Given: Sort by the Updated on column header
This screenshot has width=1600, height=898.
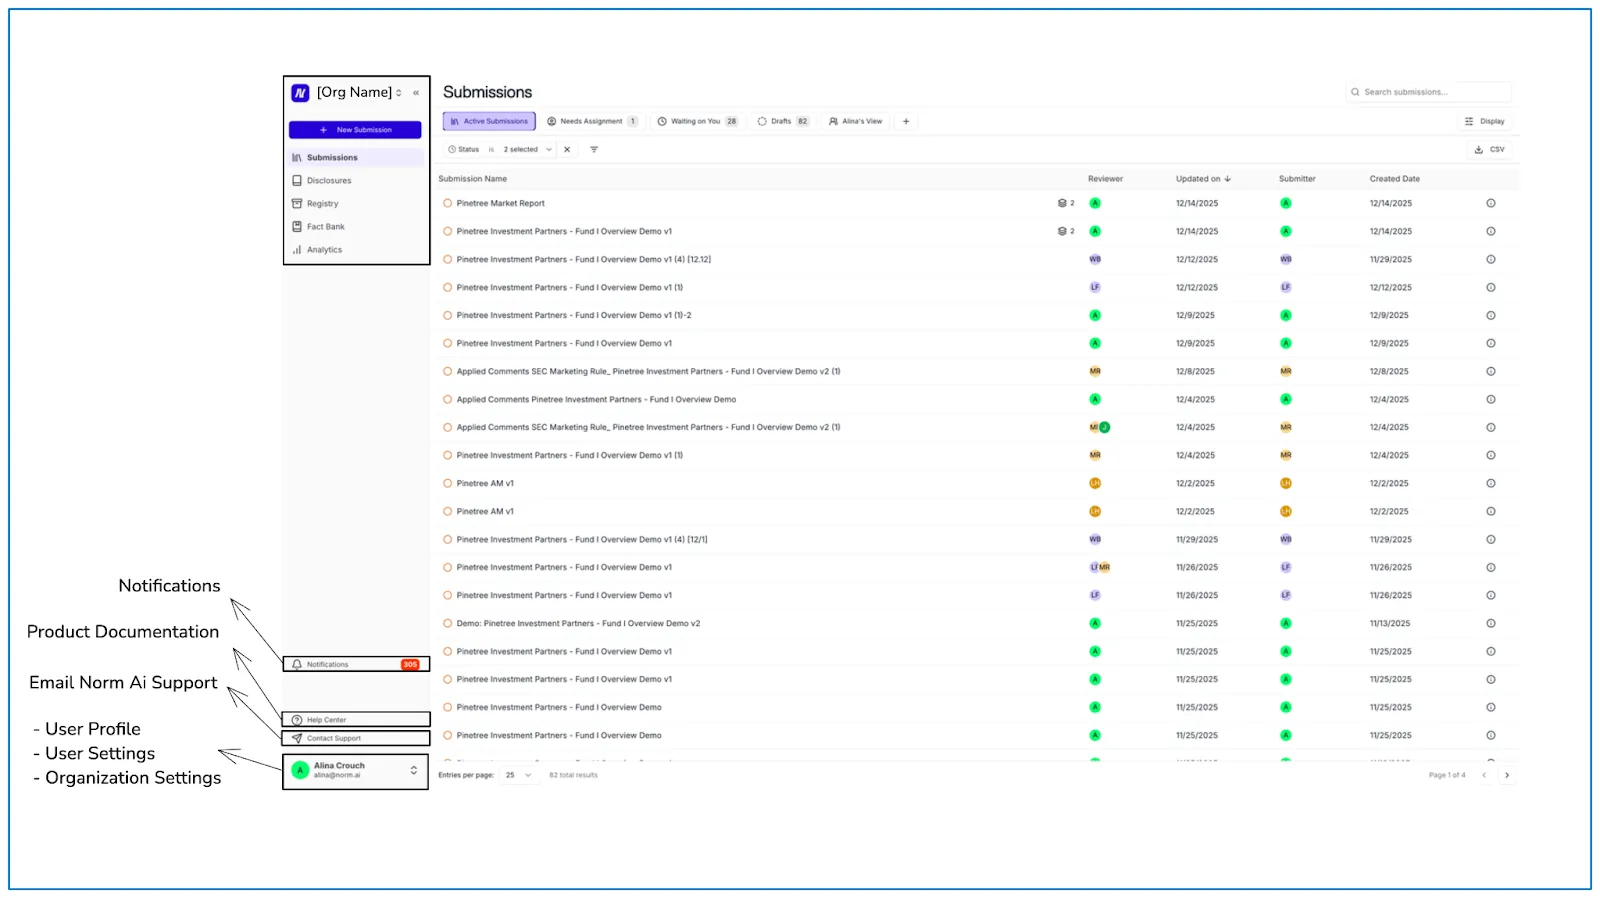Looking at the screenshot, I should tap(1203, 179).
